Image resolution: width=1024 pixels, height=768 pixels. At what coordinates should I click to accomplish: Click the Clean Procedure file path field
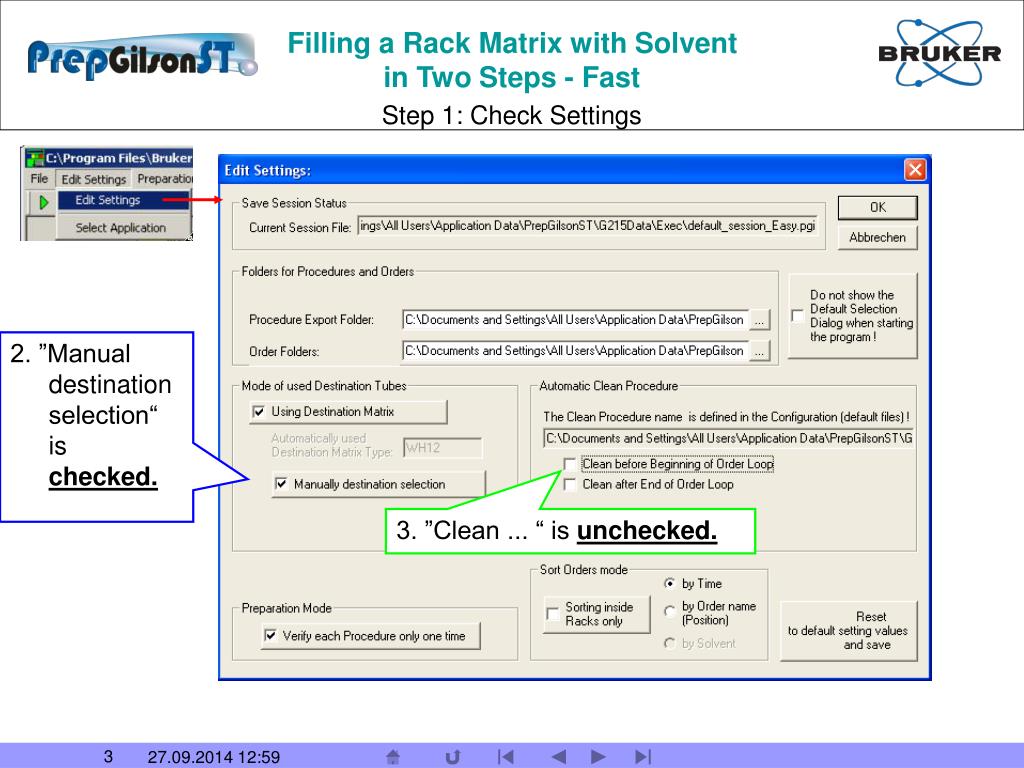click(x=729, y=438)
